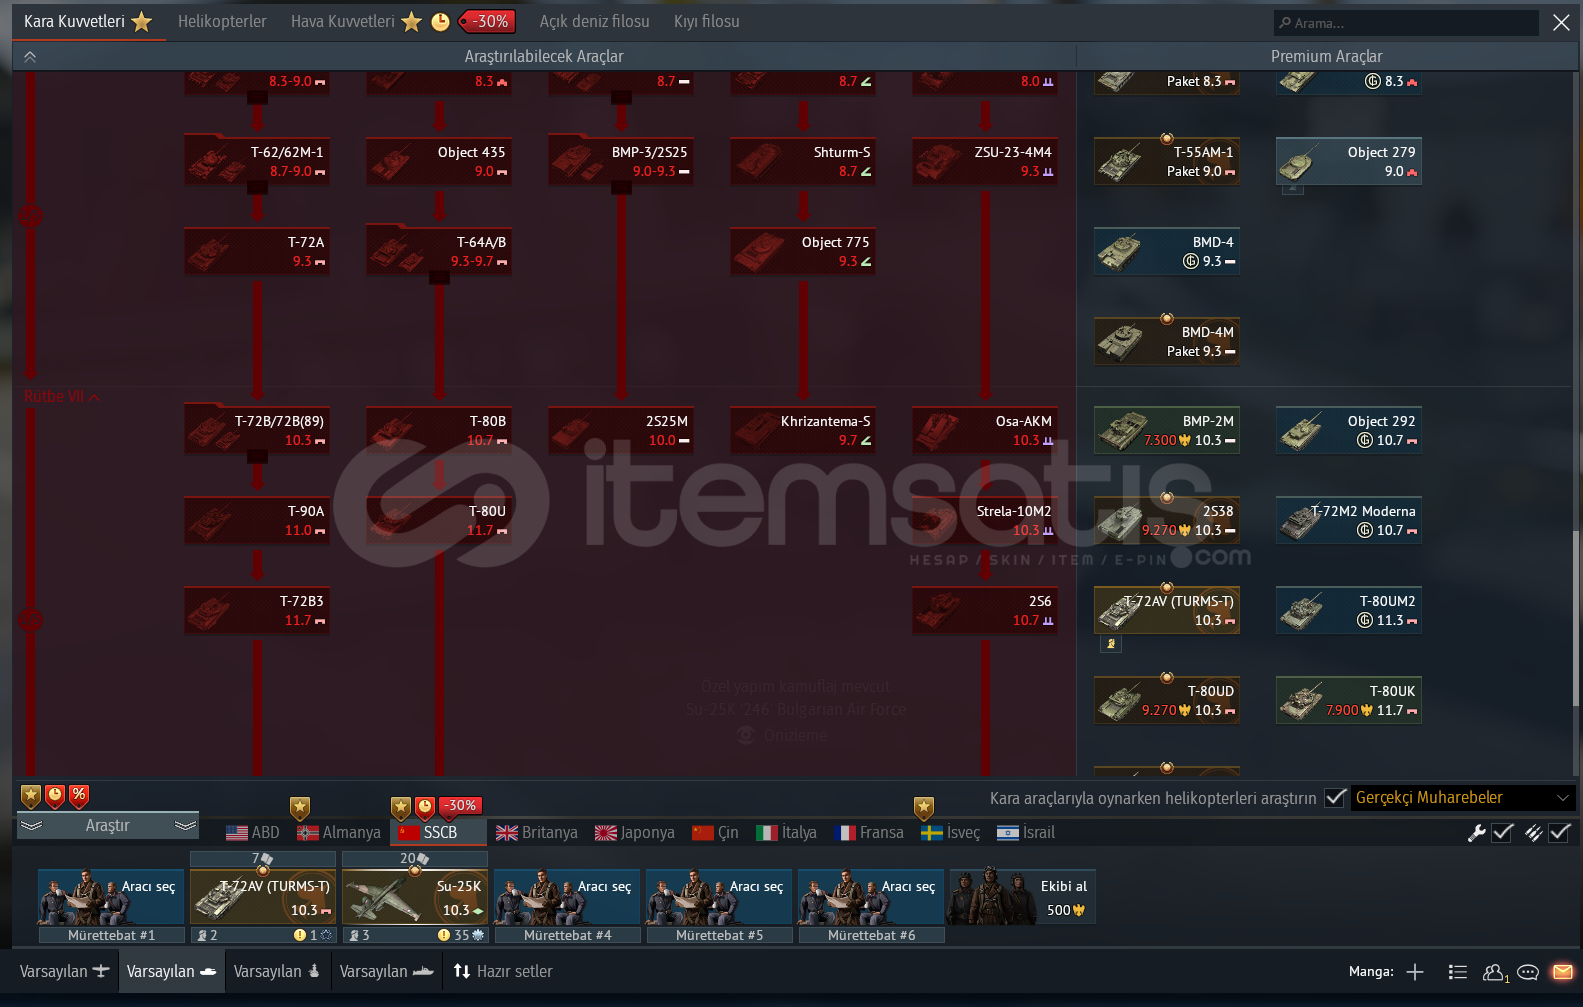Select the Object 435 tank card
Screen dimensions: 1583x1007
coord(439,162)
